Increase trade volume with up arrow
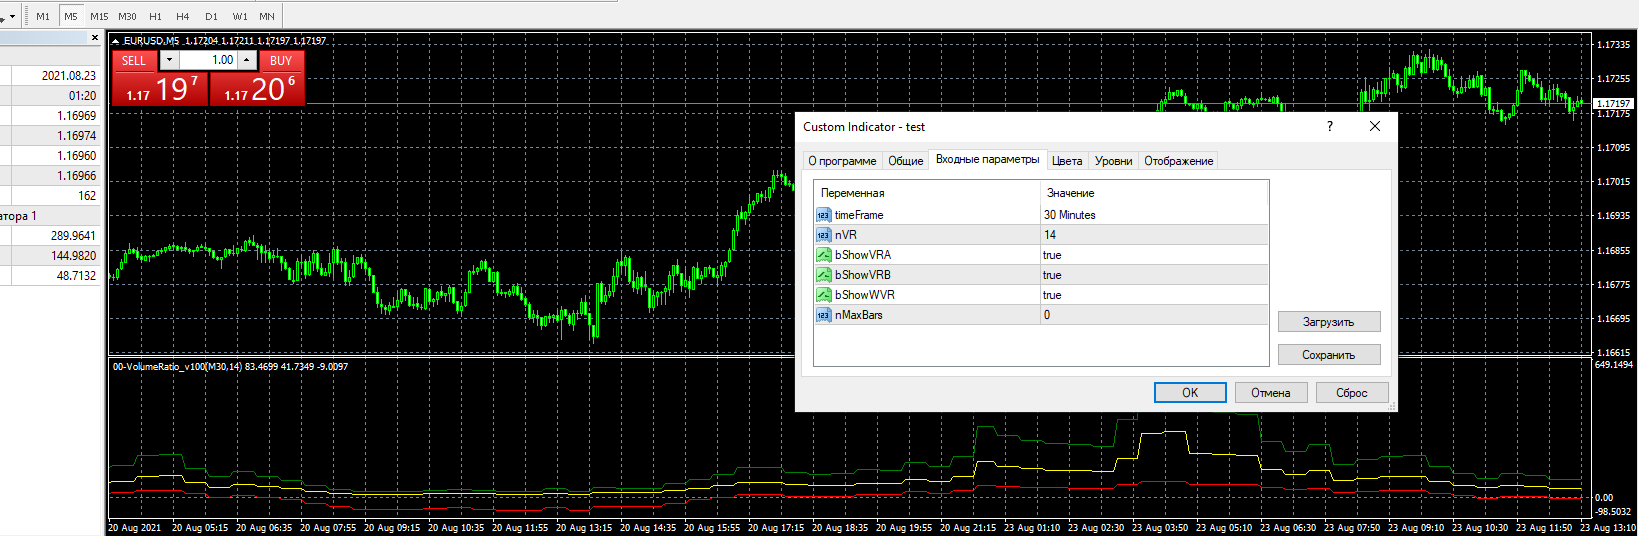 click(246, 60)
